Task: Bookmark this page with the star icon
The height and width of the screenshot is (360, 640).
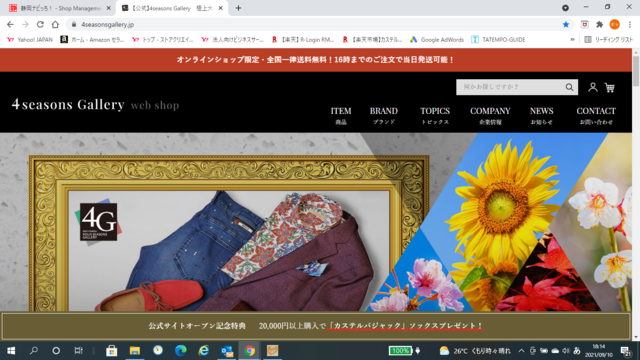Action: click(566, 24)
